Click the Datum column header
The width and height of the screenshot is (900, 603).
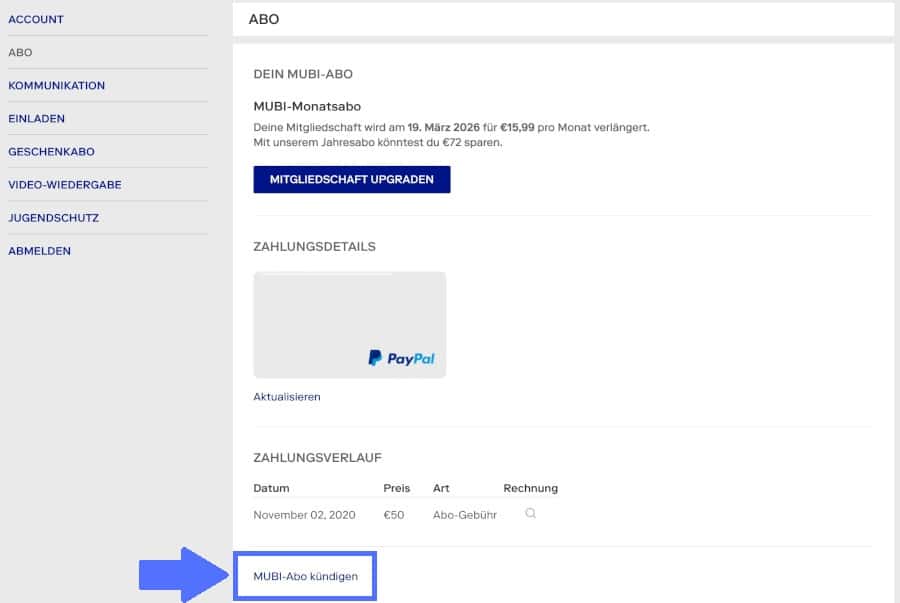click(271, 488)
